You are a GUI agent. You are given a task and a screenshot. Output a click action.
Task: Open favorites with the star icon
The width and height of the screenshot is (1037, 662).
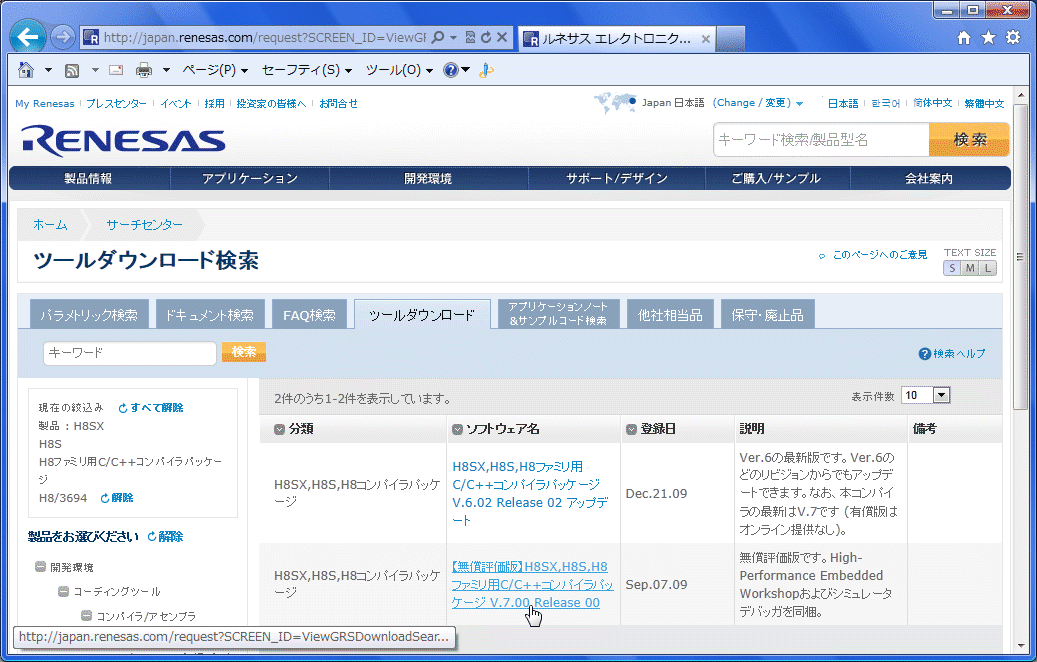(x=988, y=38)
